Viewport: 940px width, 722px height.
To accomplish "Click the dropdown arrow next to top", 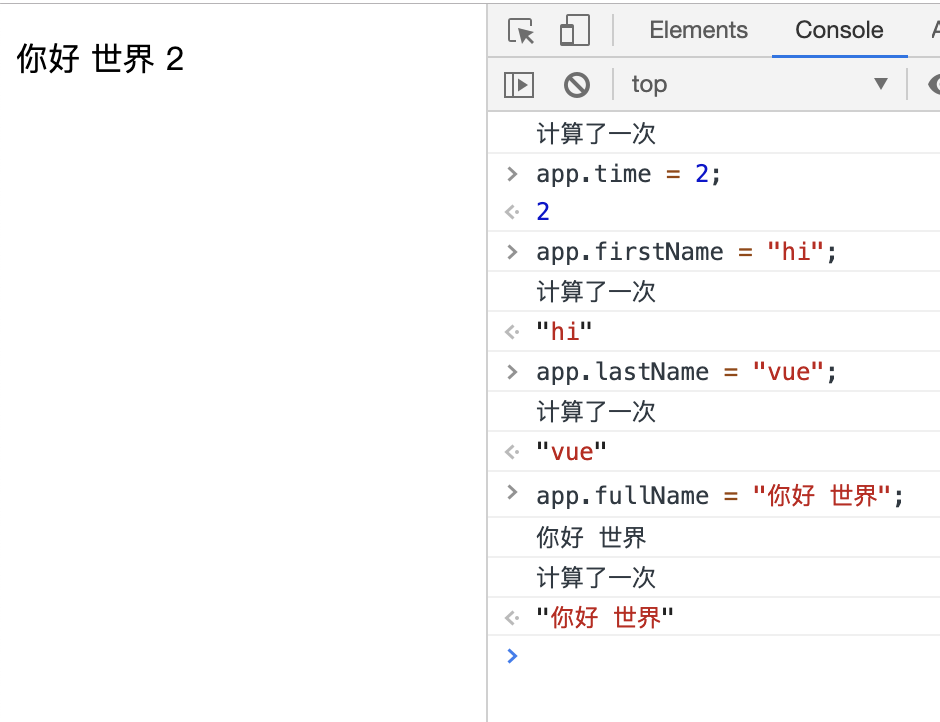I will click(880, 83).
